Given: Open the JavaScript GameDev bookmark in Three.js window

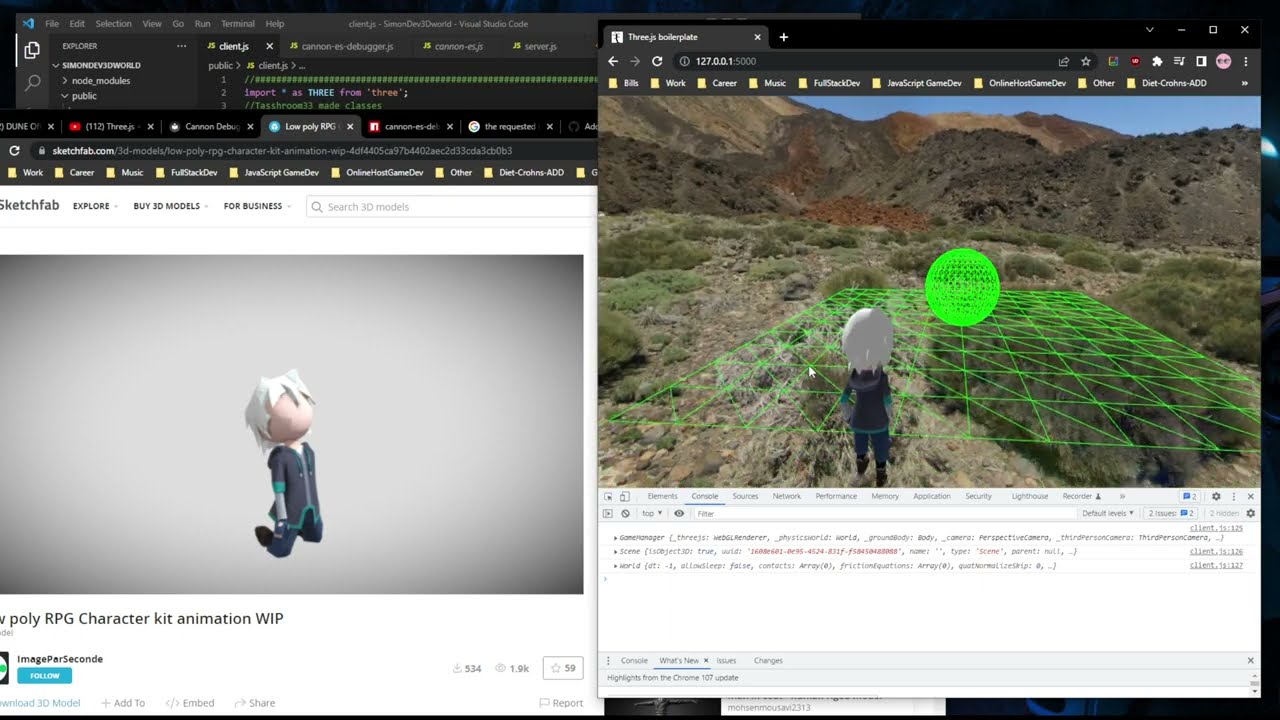Looking at the screenshot, I should pos(916,83).
